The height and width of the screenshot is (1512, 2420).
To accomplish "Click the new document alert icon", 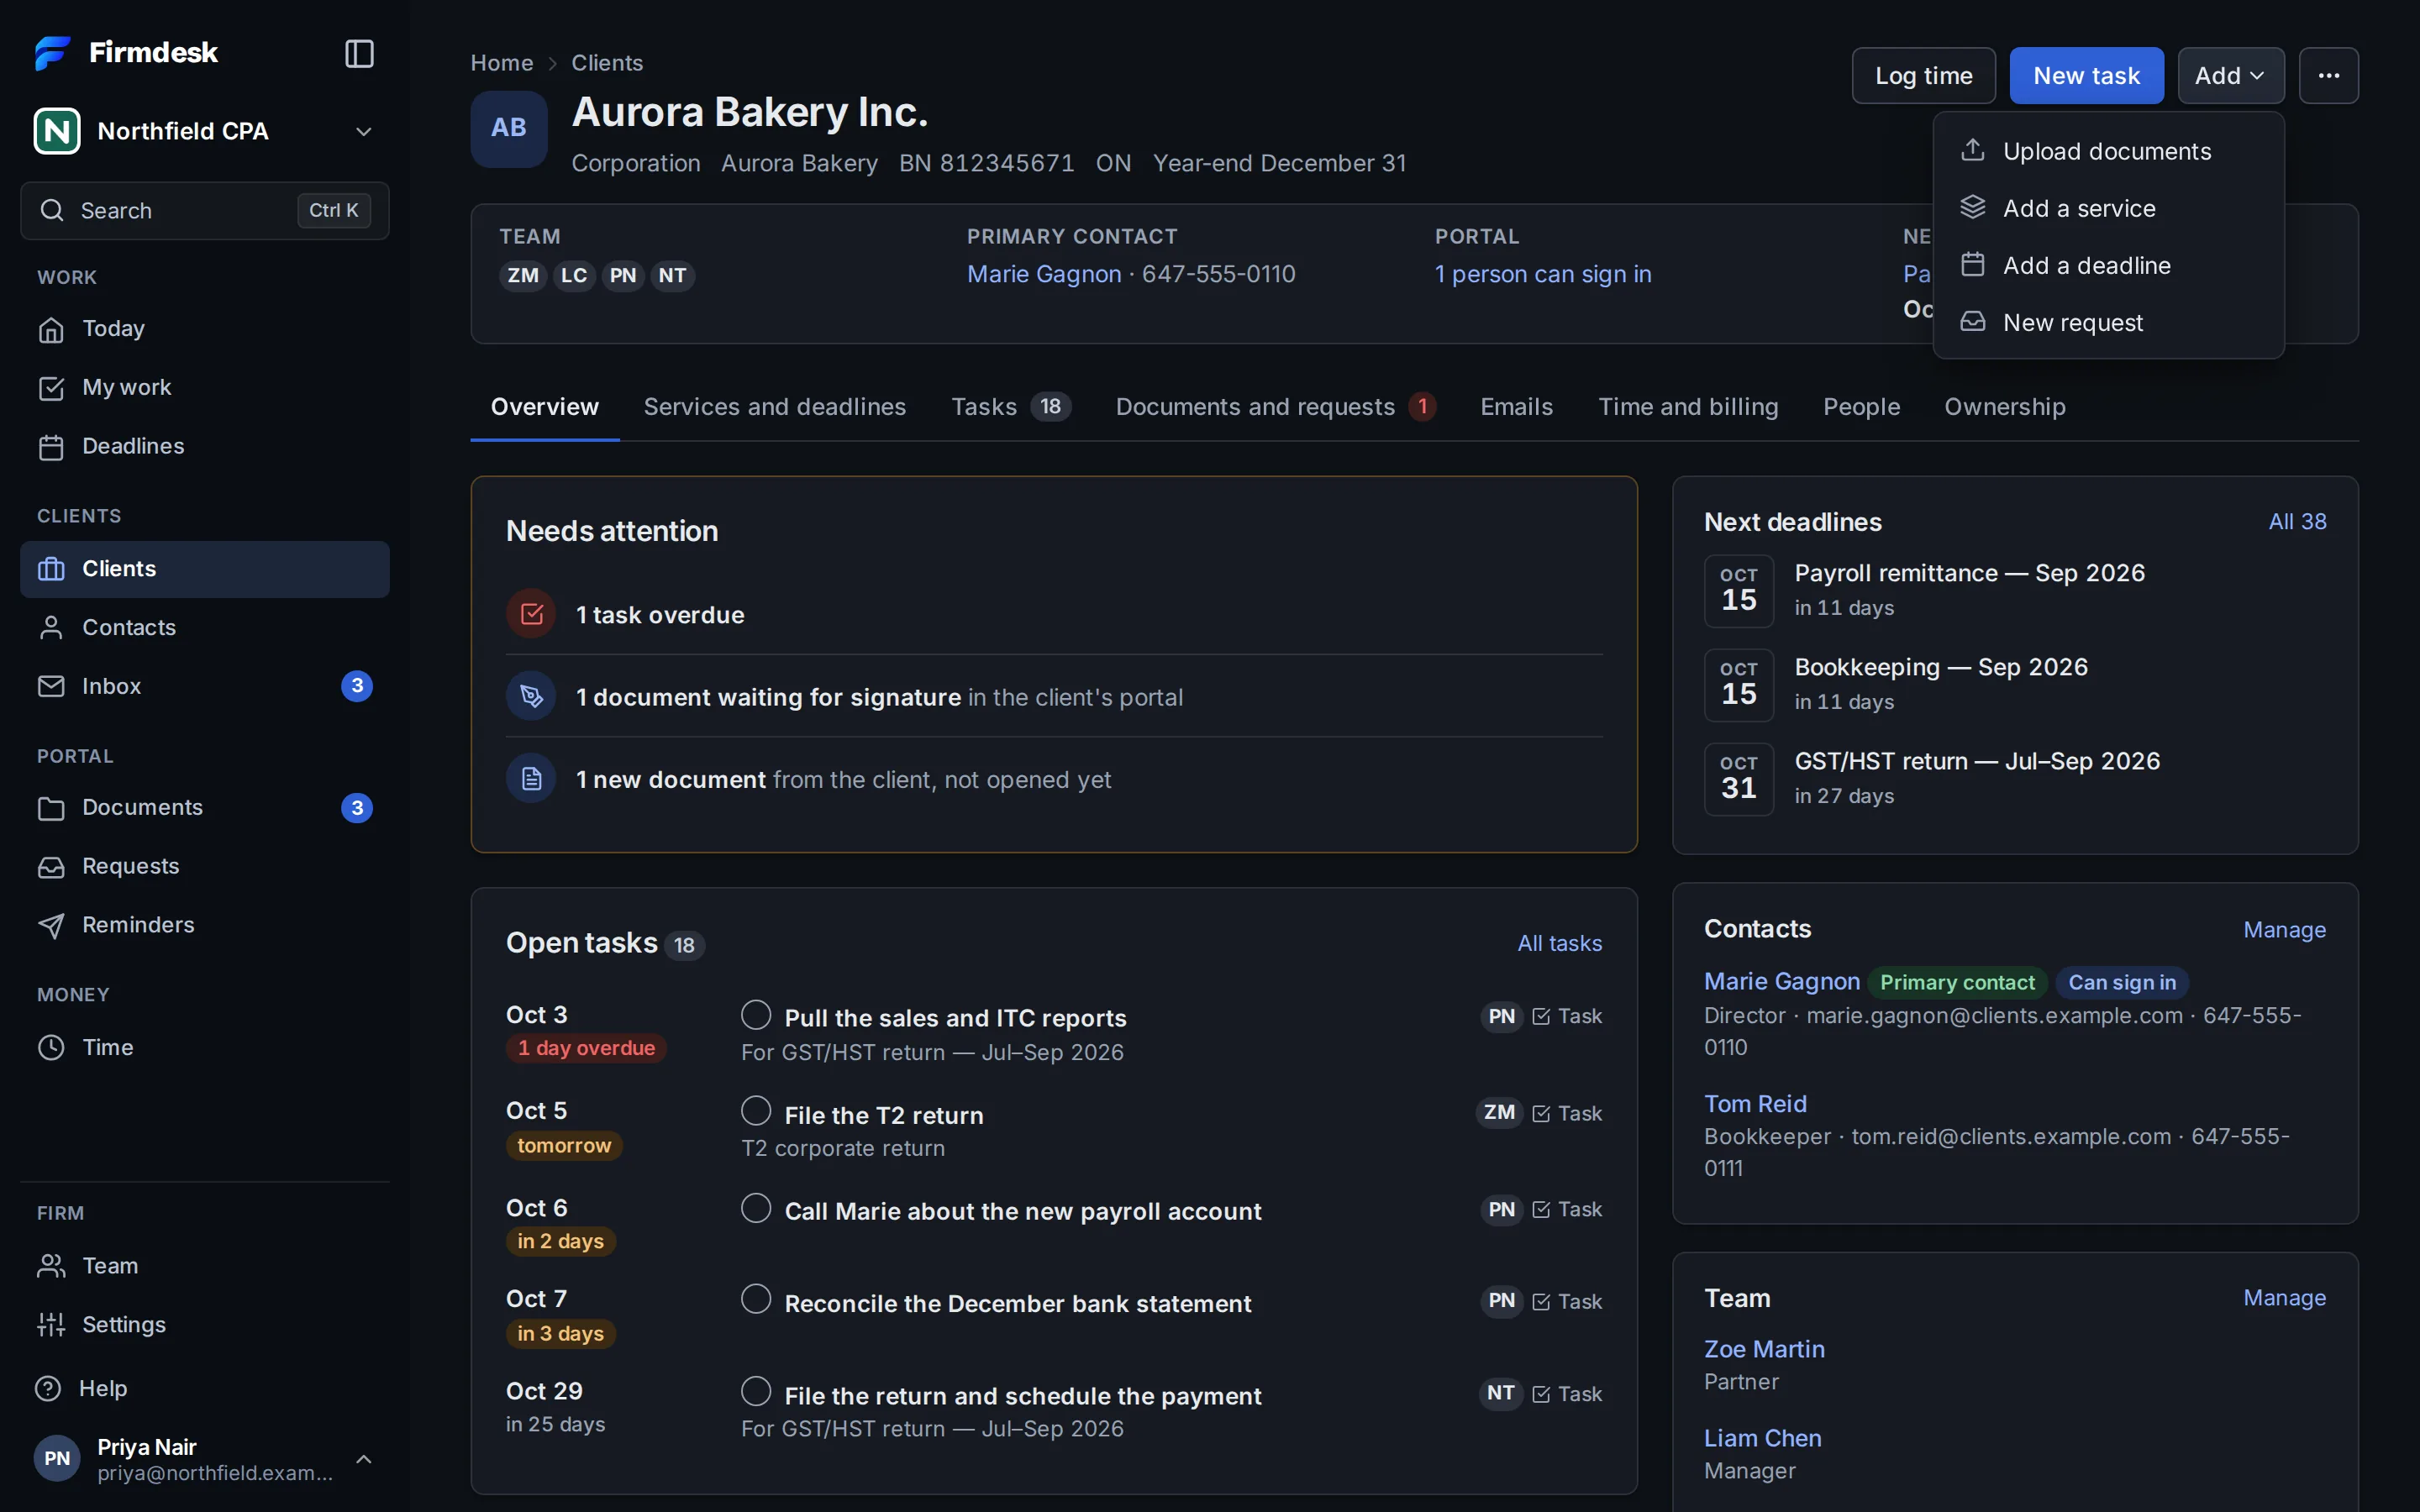I will tap(531, 778).
